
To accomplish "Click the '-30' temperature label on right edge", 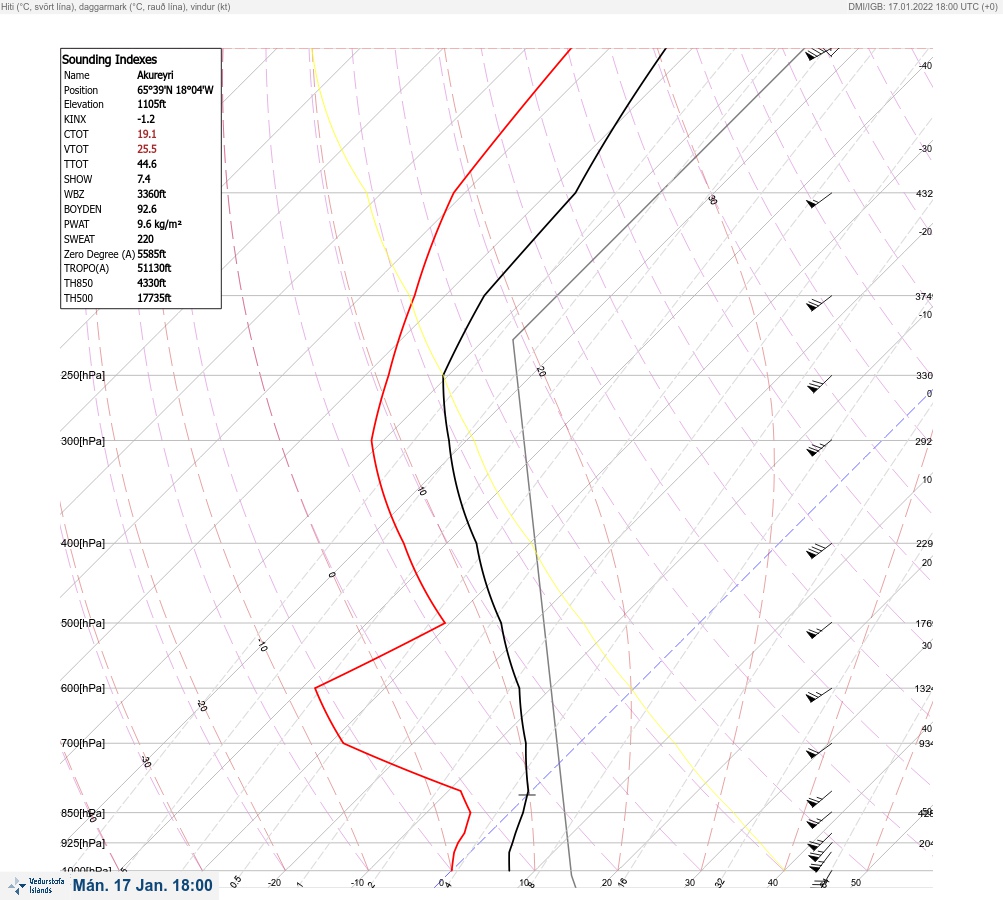I will coord(925,148).
